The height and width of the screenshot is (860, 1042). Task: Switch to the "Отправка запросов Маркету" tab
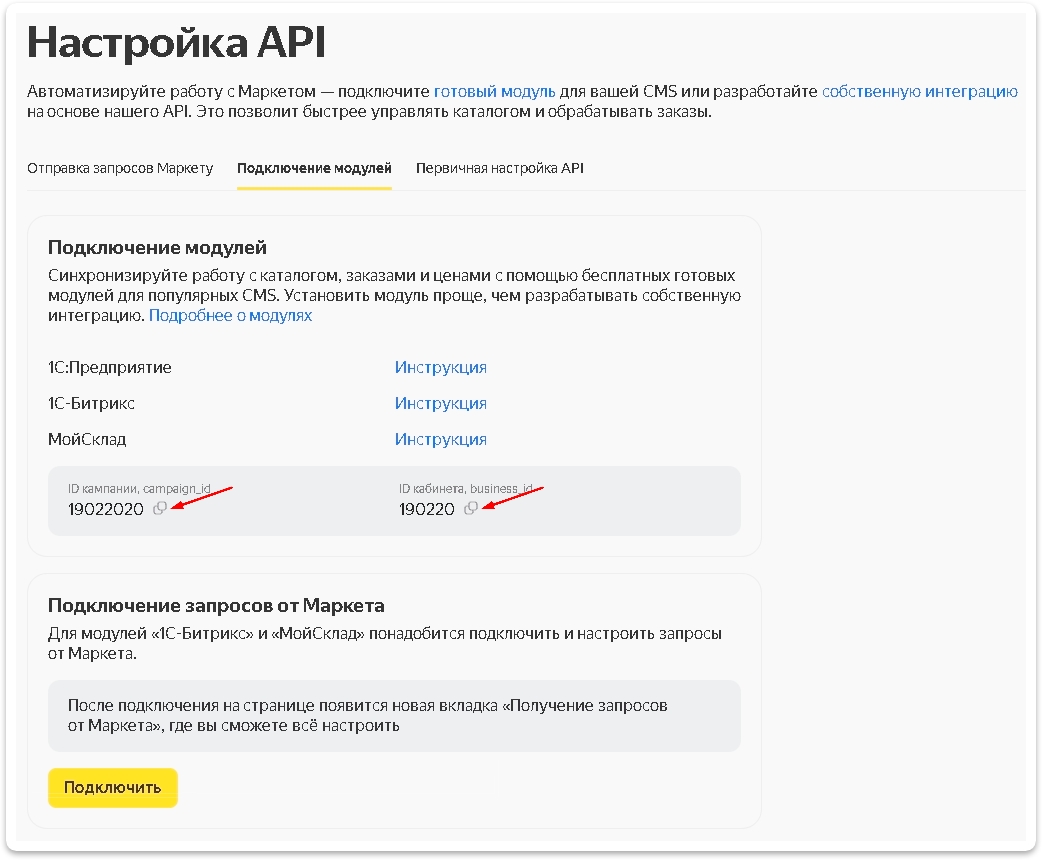coord(120,168)
